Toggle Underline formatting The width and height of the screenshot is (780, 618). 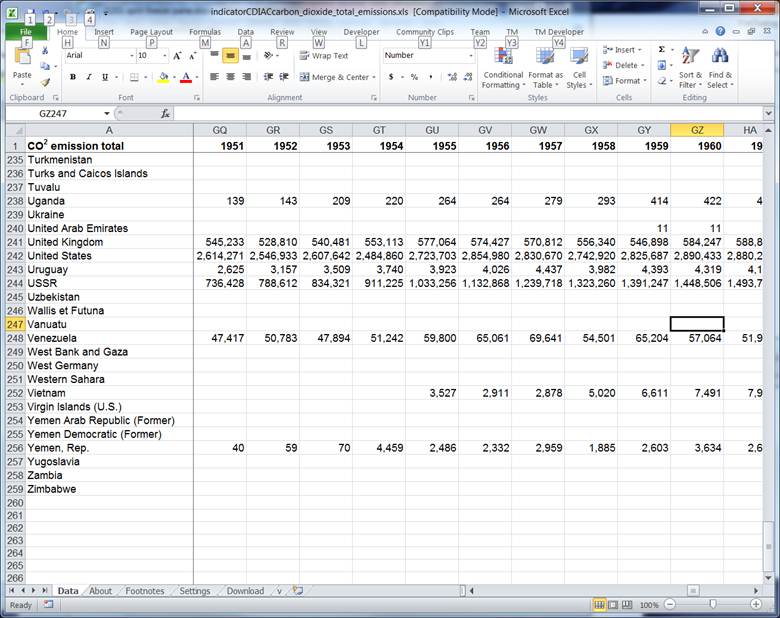point(105,77)
